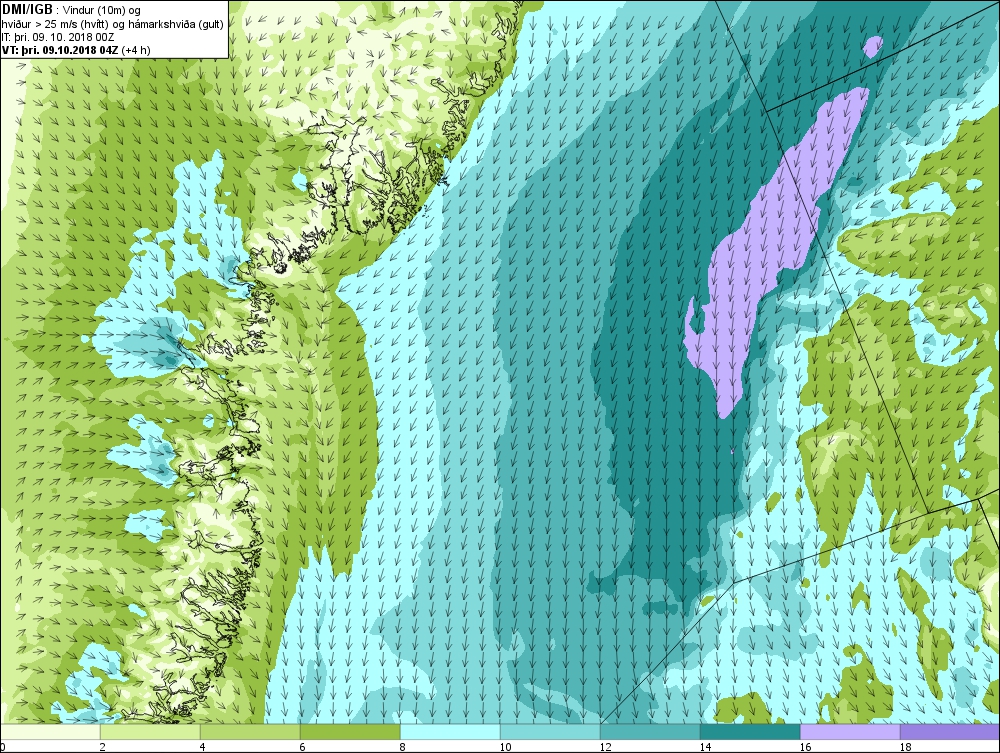
Task: Click the legend scale label '2'
Action: click(103, 747)
